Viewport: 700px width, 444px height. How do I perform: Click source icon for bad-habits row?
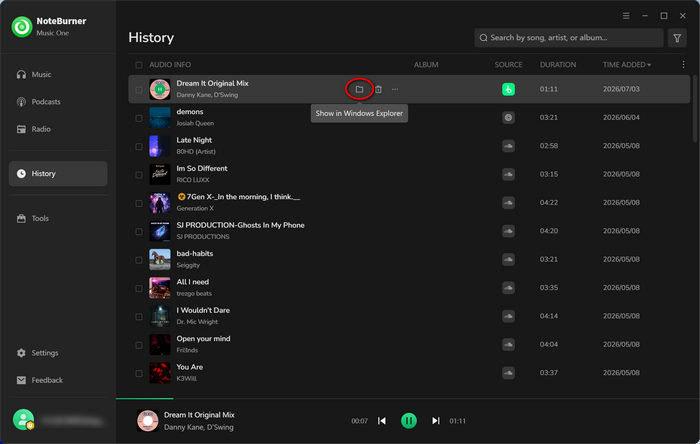(x=508, y=259)
